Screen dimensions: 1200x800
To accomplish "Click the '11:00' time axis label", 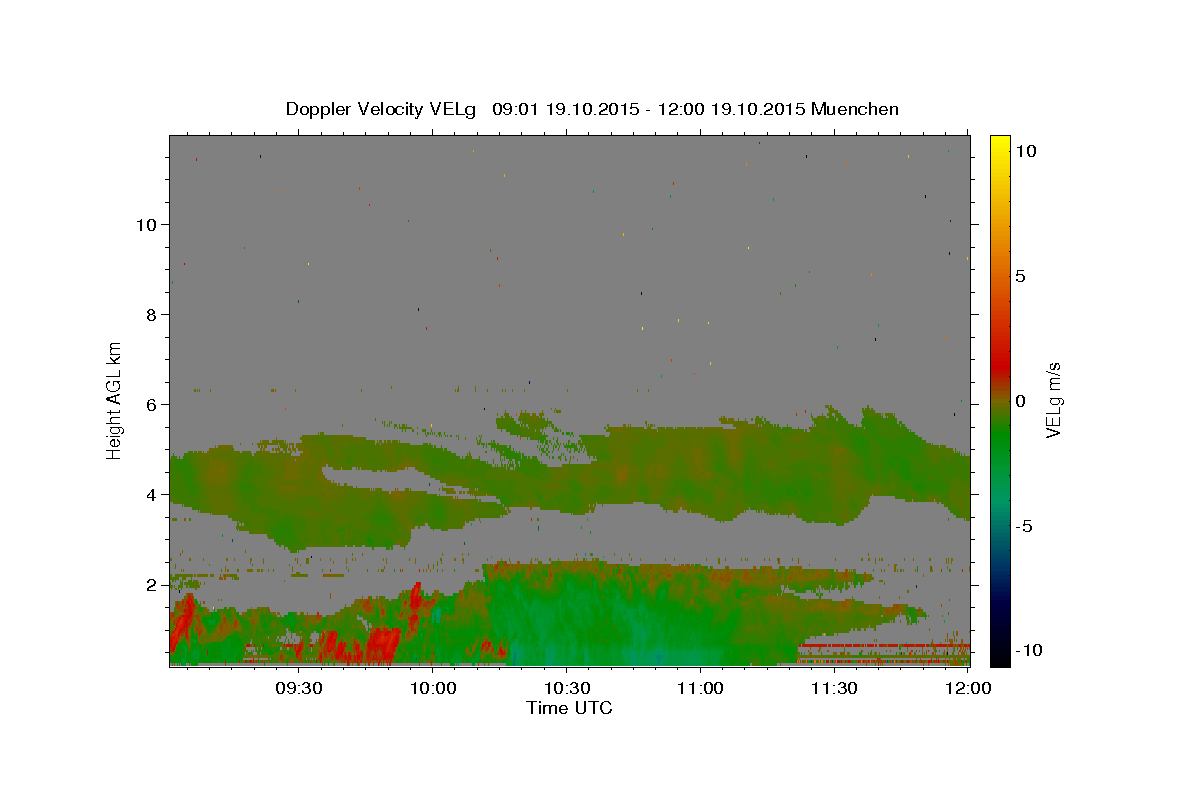I will (700, 689).
